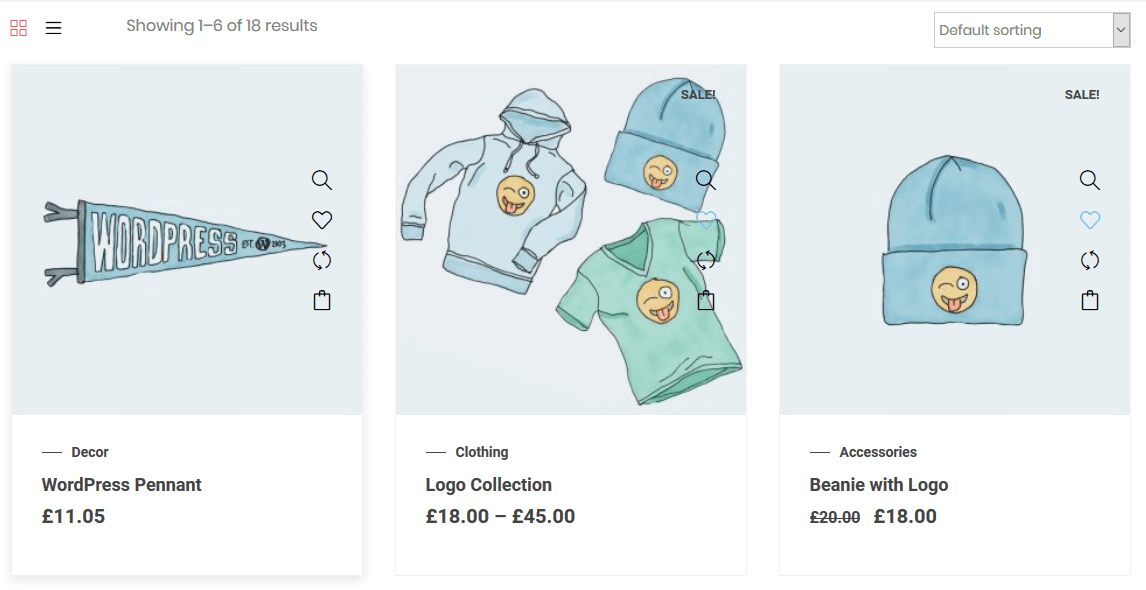The image size is (1146, 590).
Task: Open the Default sorting dropdown
Action: 1031,30
